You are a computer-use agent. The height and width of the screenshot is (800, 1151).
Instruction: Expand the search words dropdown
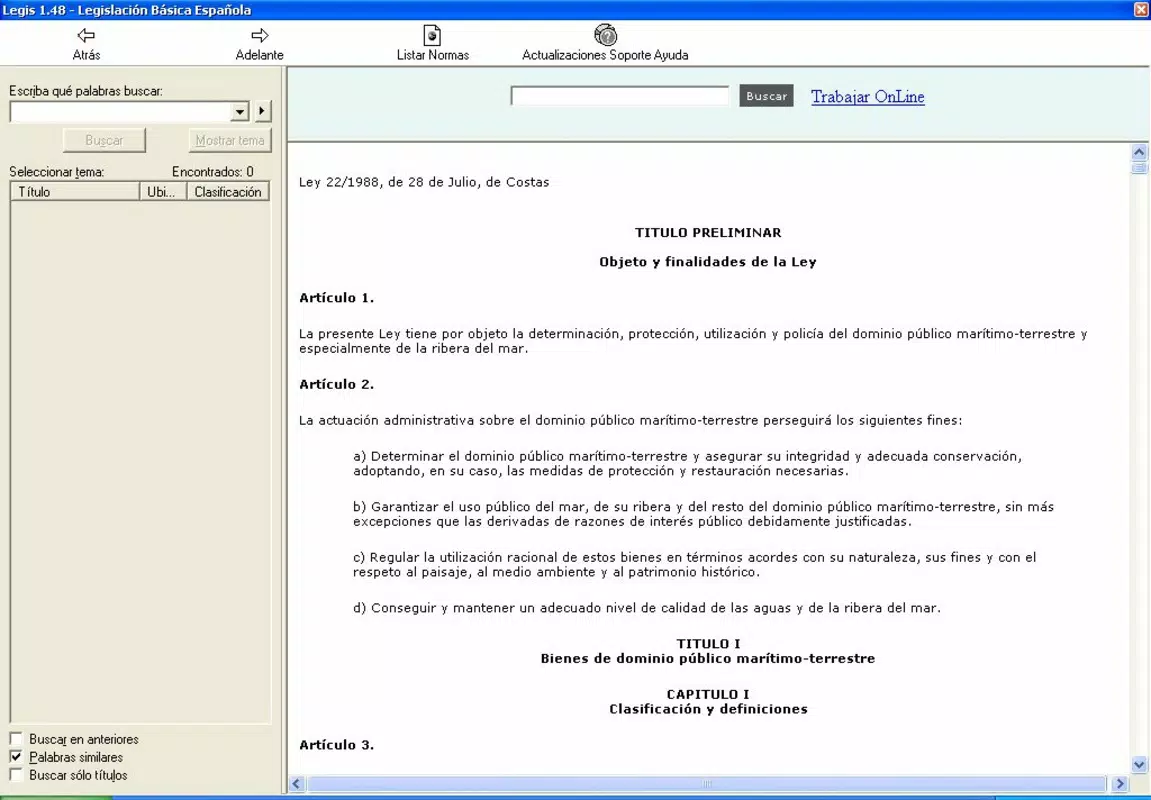point(239,112)
